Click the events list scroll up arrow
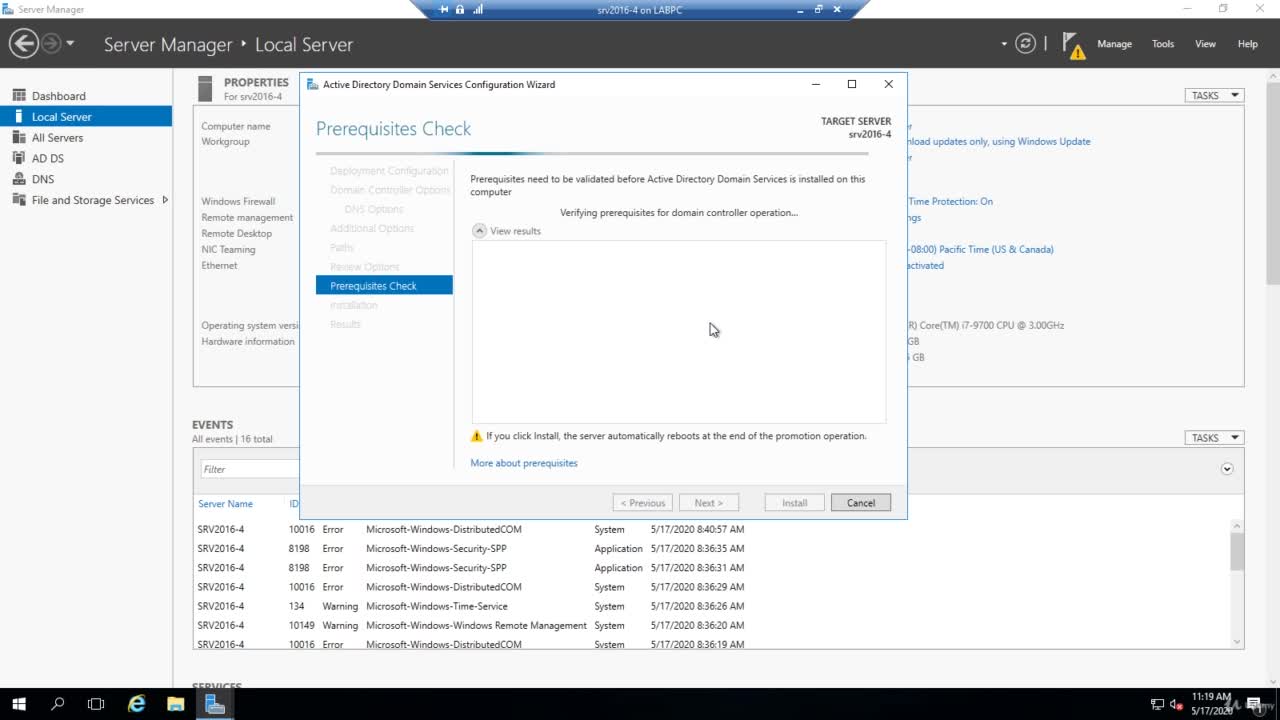 1237,525
